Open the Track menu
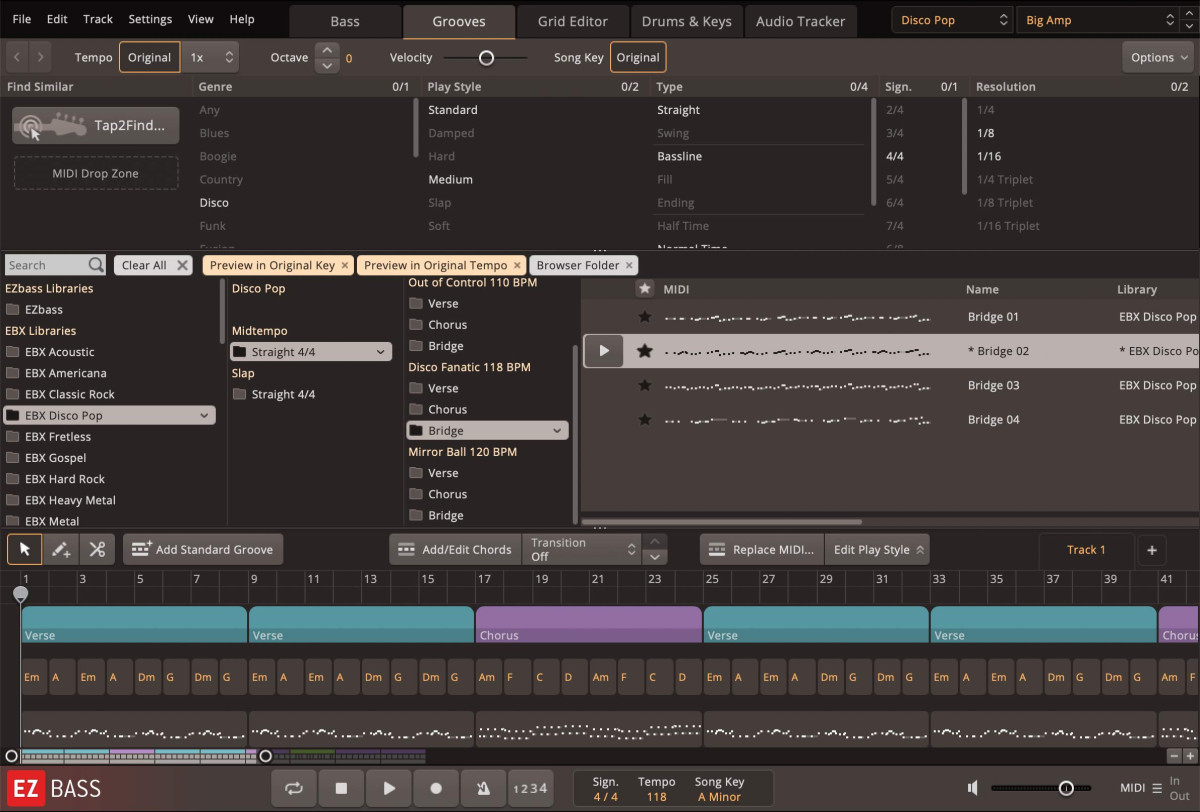 [98, 19]
